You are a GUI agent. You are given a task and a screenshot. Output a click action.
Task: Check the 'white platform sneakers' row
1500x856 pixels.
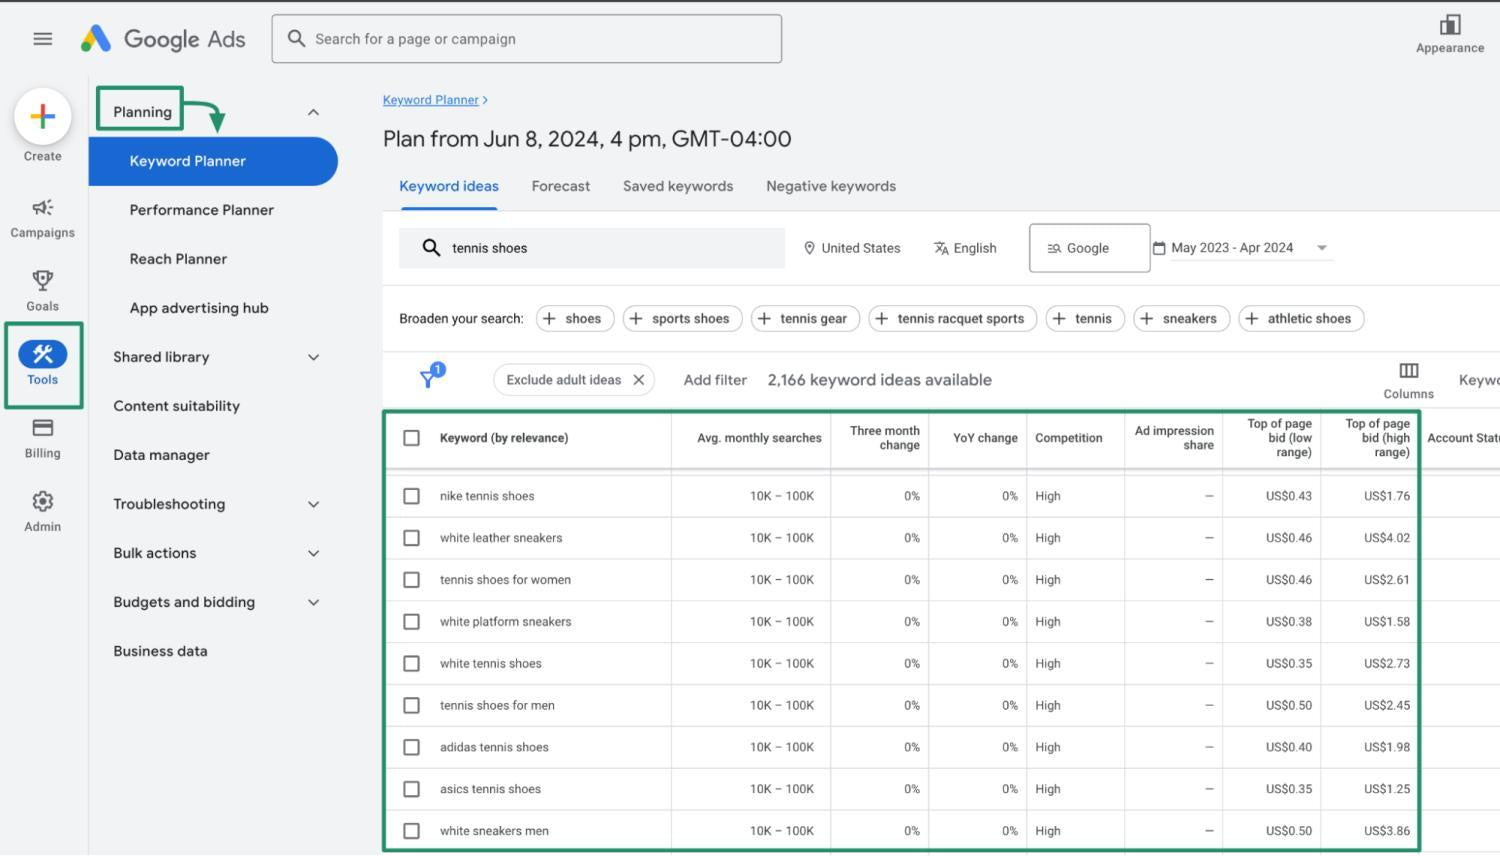[411, 622]
